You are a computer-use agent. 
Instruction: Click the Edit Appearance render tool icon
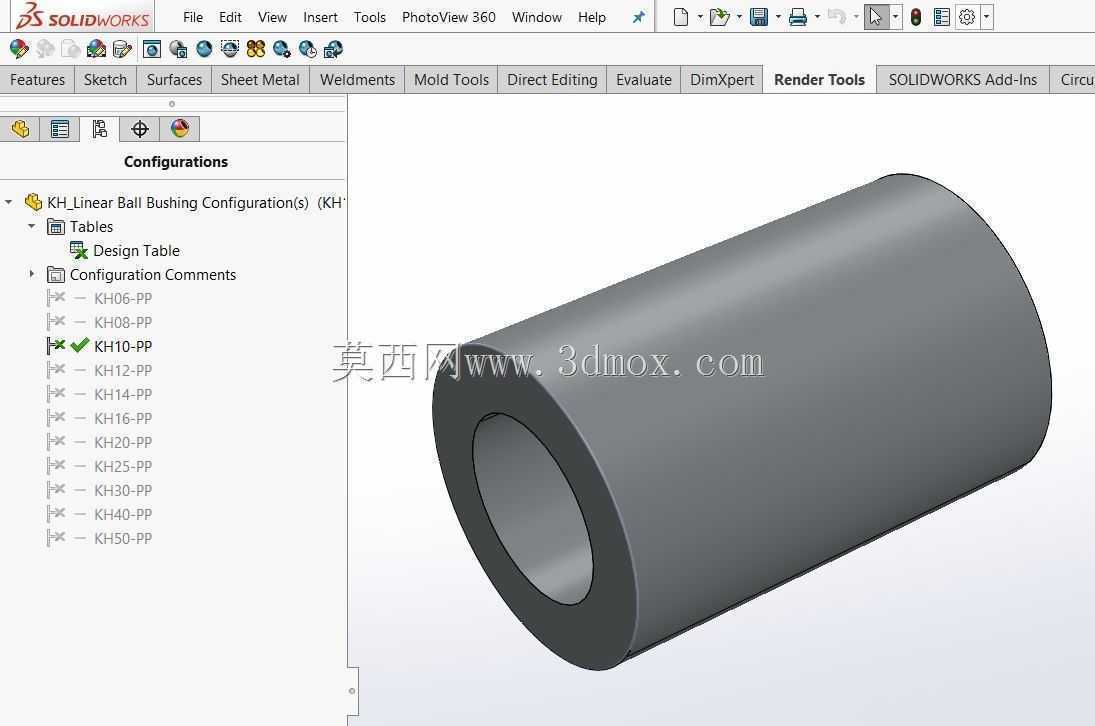tap(19, 49)
